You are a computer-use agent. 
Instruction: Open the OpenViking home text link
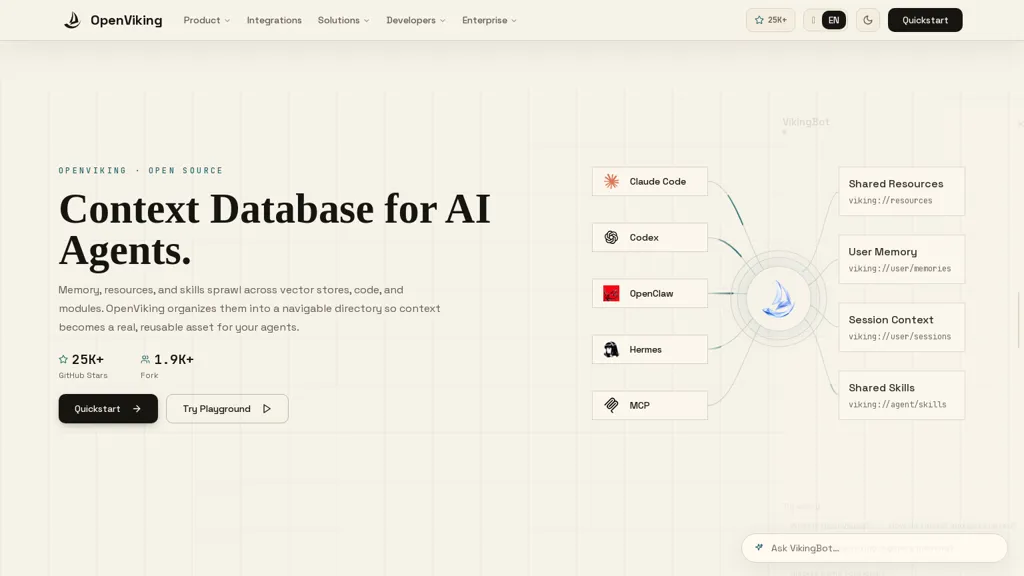(126, 20)
